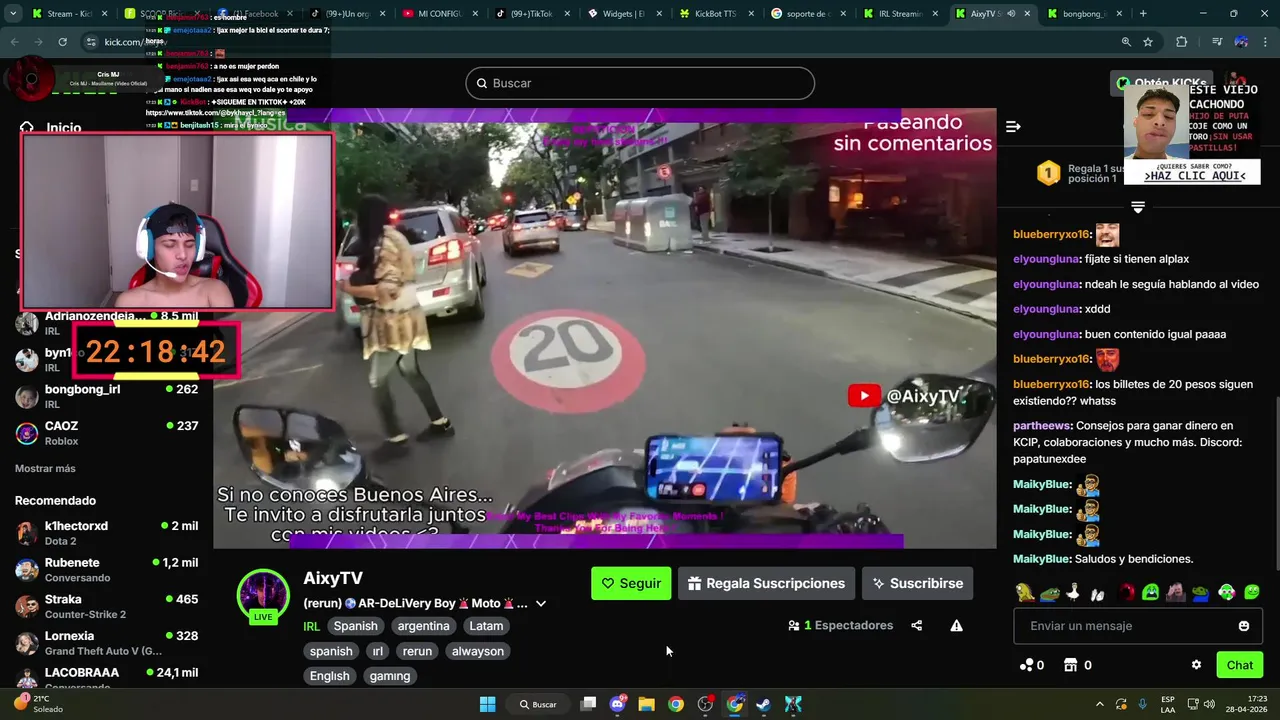
Task: Show hidden system tray icons
Action: pos(1099,704)
